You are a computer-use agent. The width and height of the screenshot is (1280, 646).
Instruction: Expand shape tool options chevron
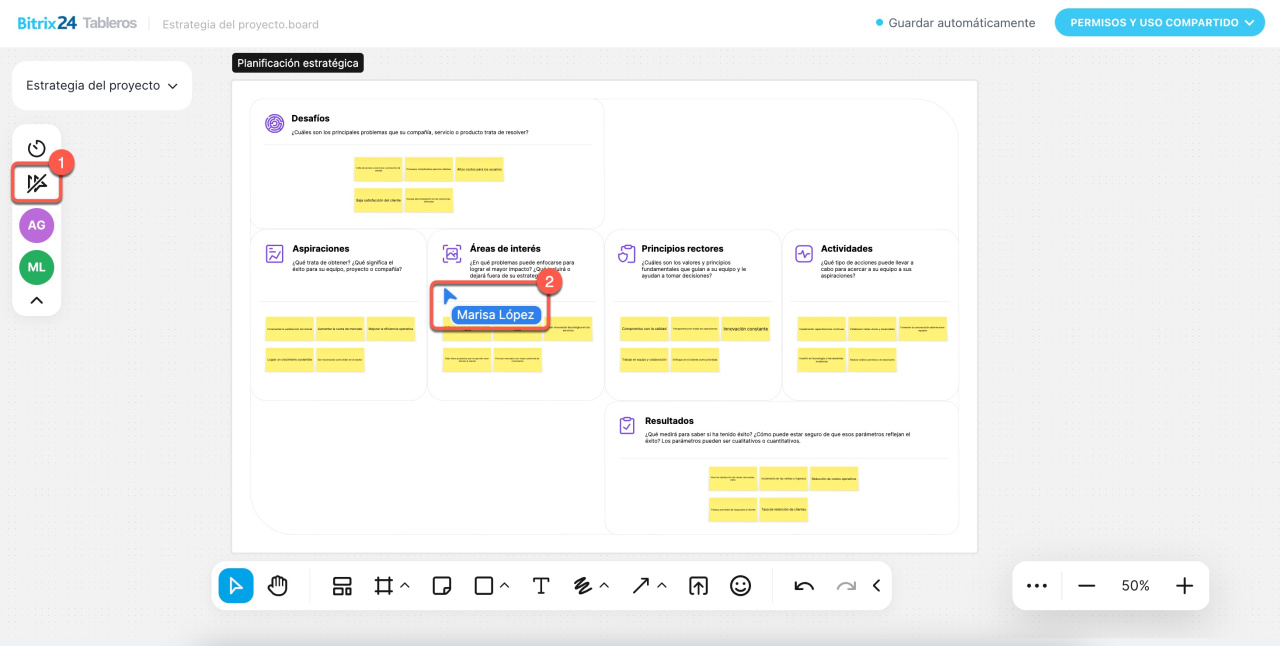(505, 586)
